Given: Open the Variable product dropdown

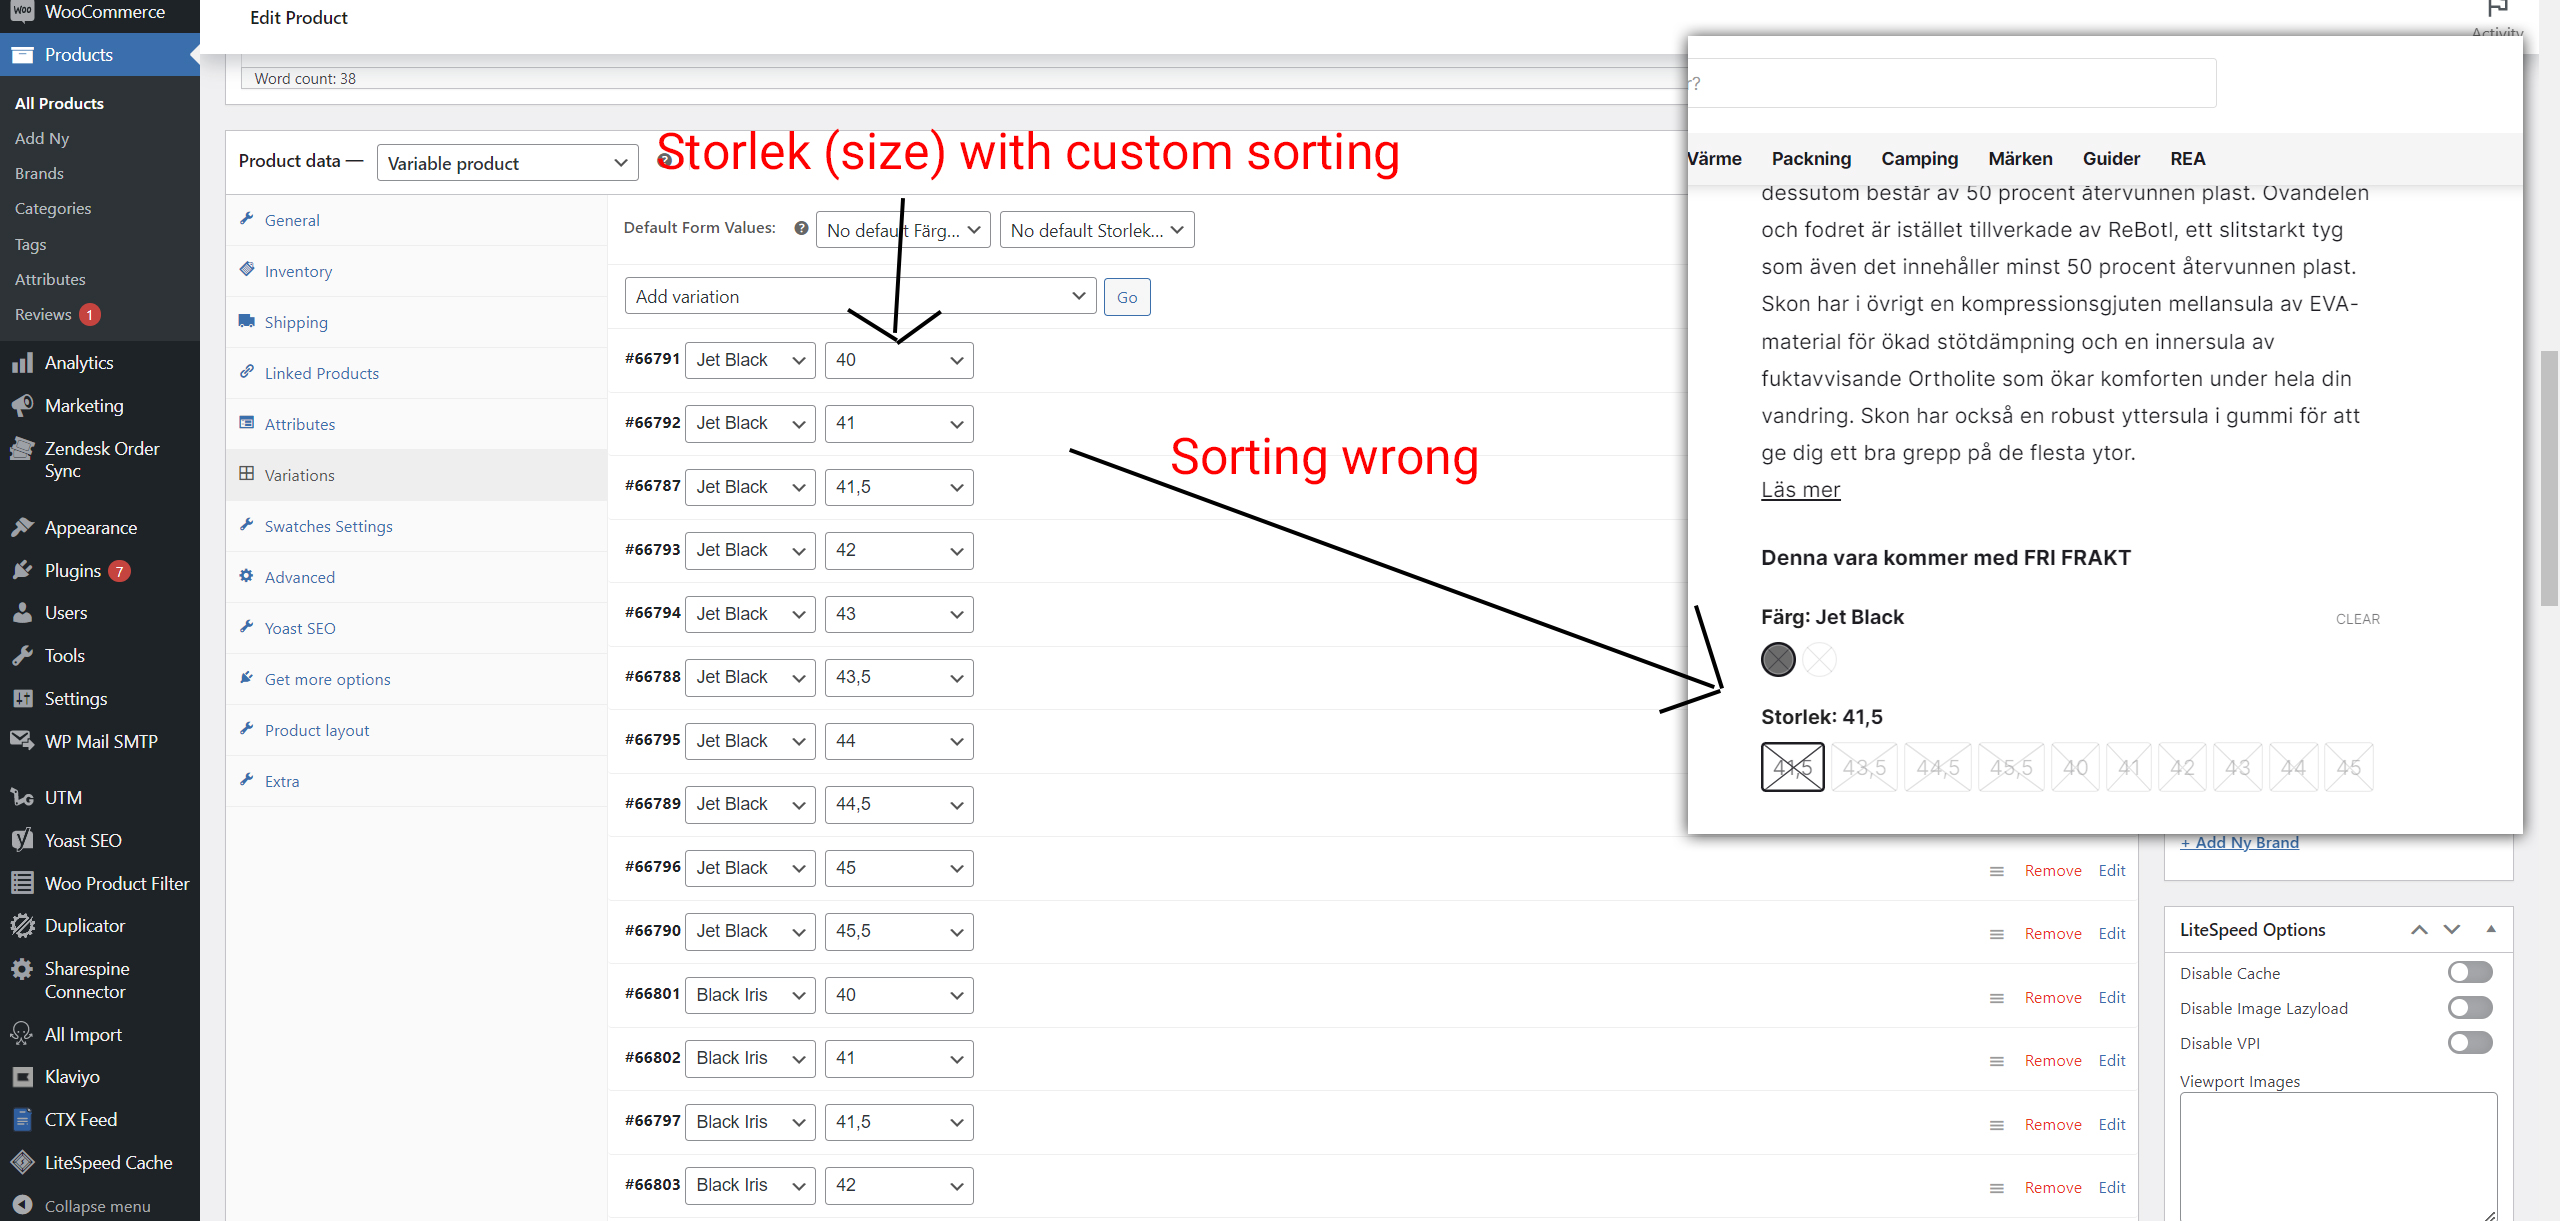Looking at the screenshot, I should (507, 162).
